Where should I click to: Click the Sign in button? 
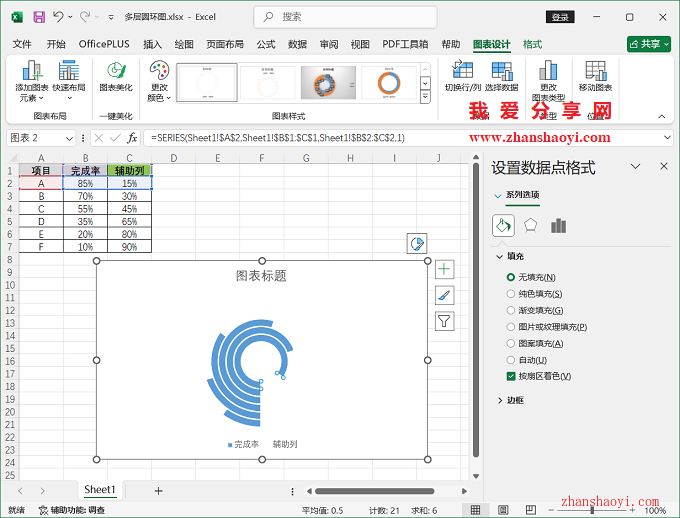click(560, 17)
